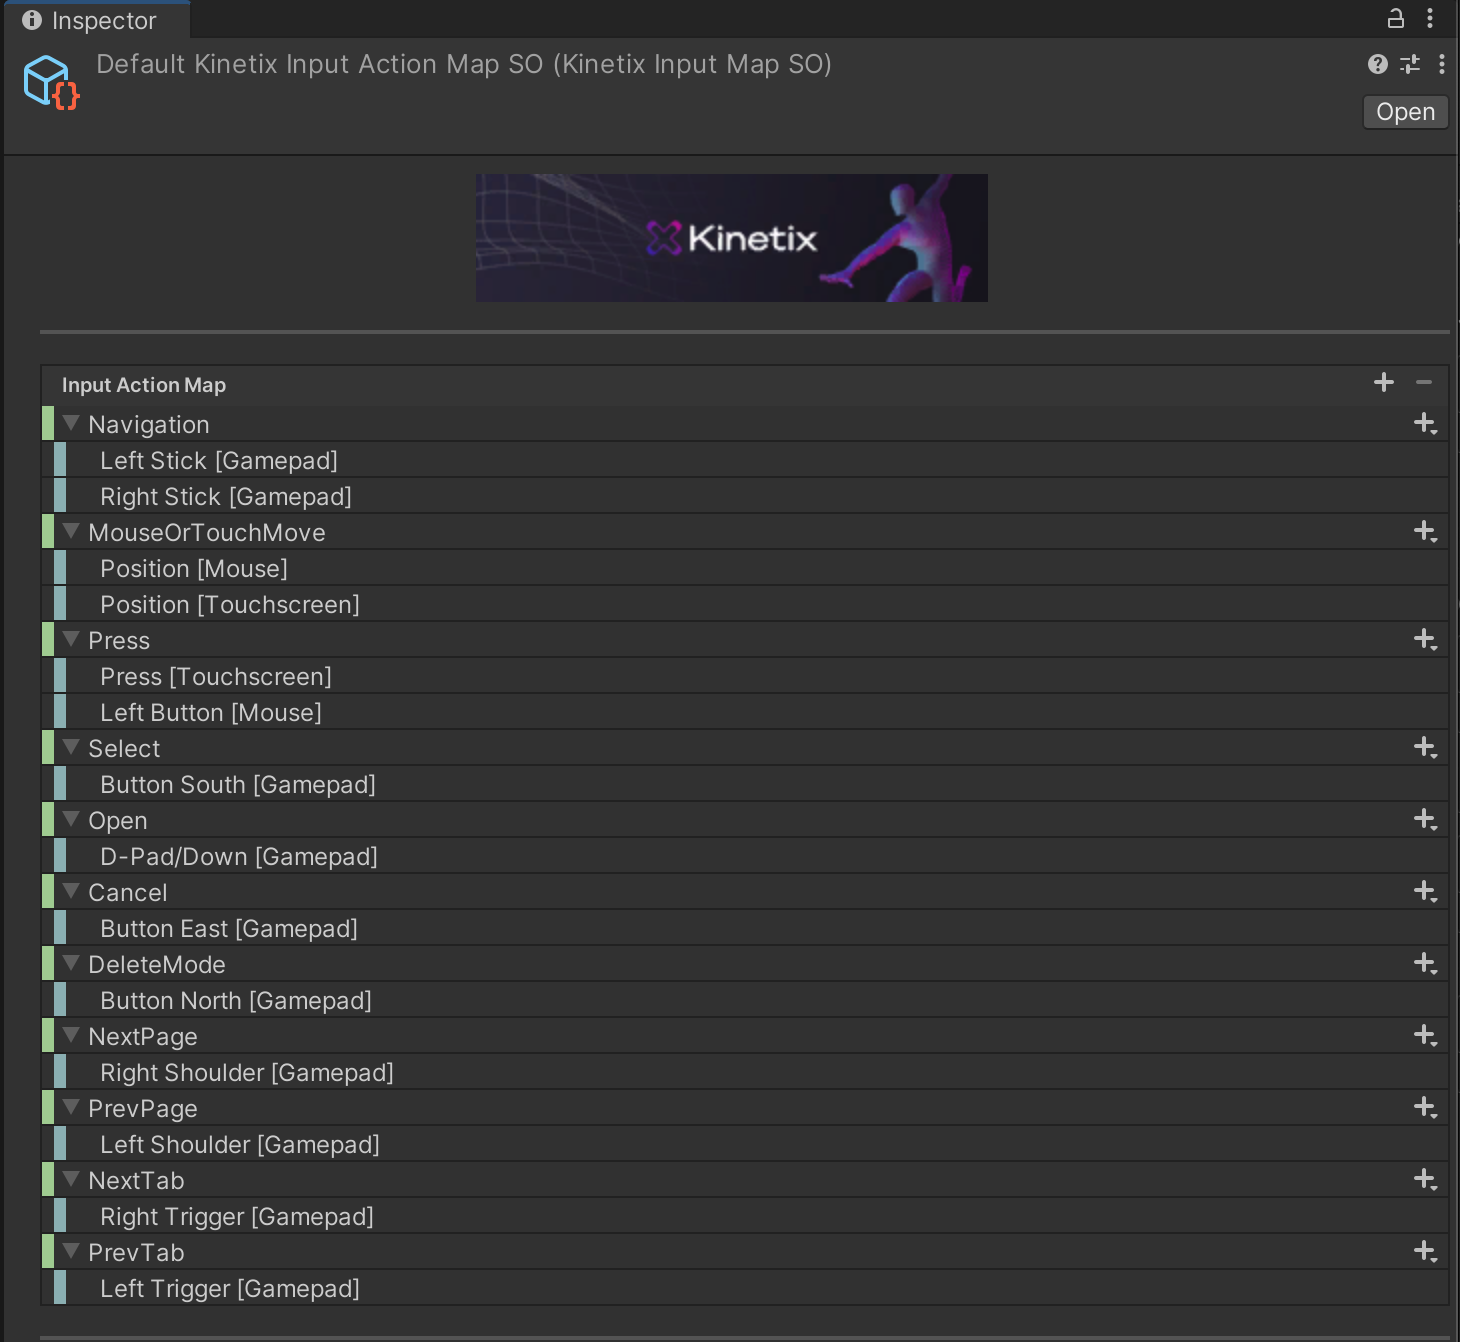Select the Right Trigger [Gamepad] binding
Viewport: 1460px width, 1342px height.
pyautogui.click(x=750, y=1216)
